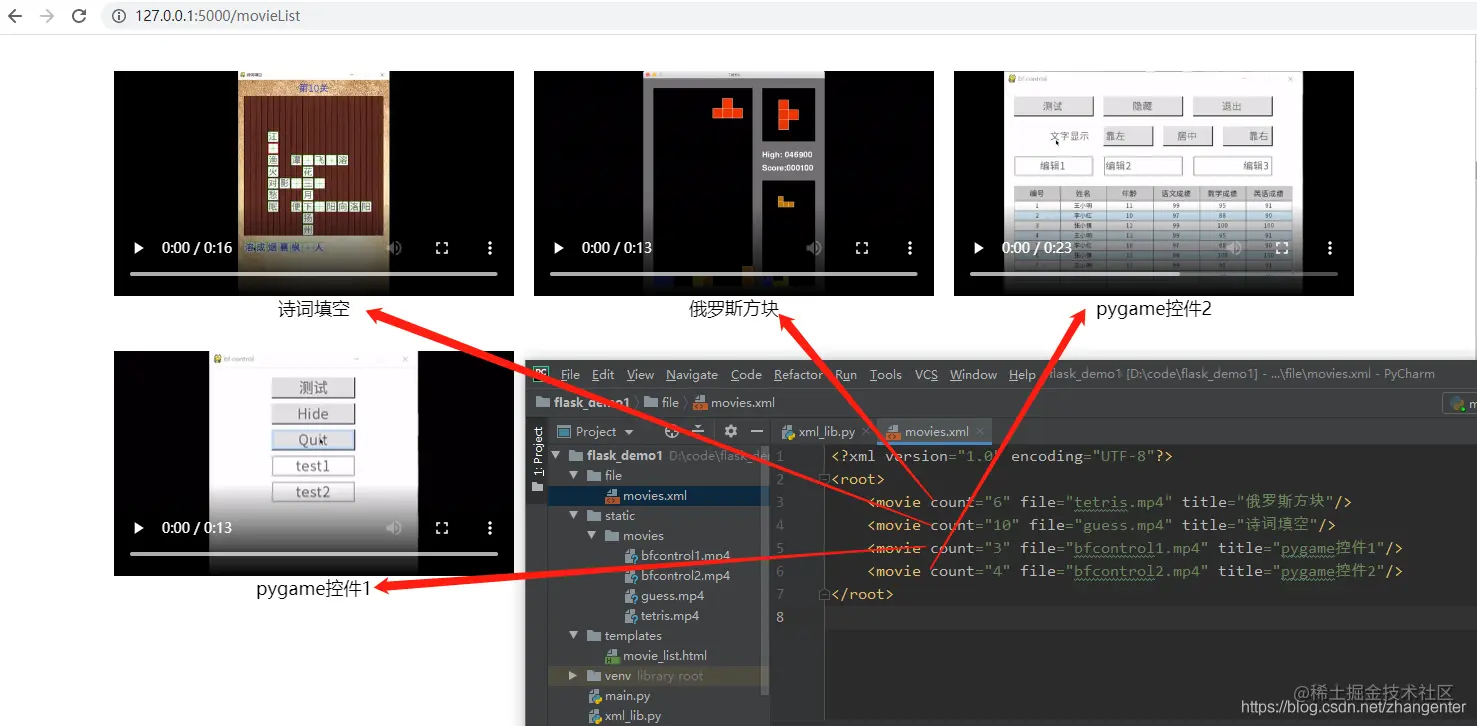Image resolution: width=1477 pixels, height=726 pixels.
Task: Open the Project panel settings gear
Action: pyautogui.click(x=731, y=432)
